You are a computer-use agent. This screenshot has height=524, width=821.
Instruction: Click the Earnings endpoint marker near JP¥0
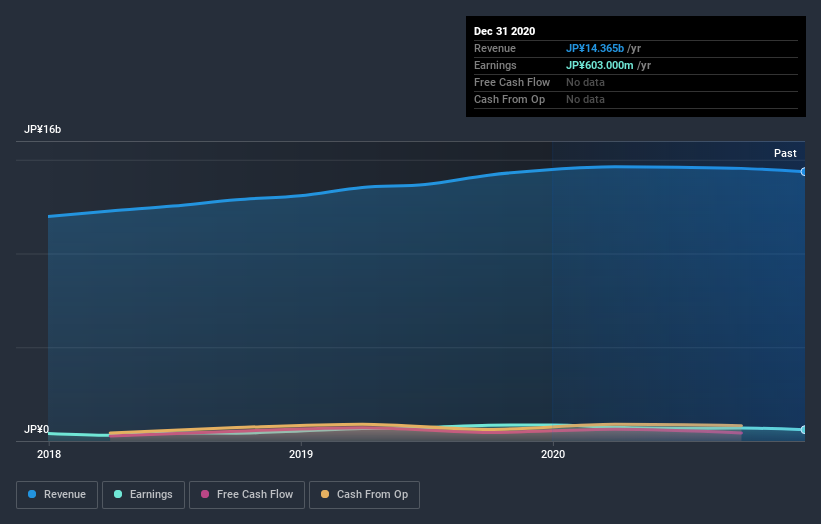(x=804, y=429)
